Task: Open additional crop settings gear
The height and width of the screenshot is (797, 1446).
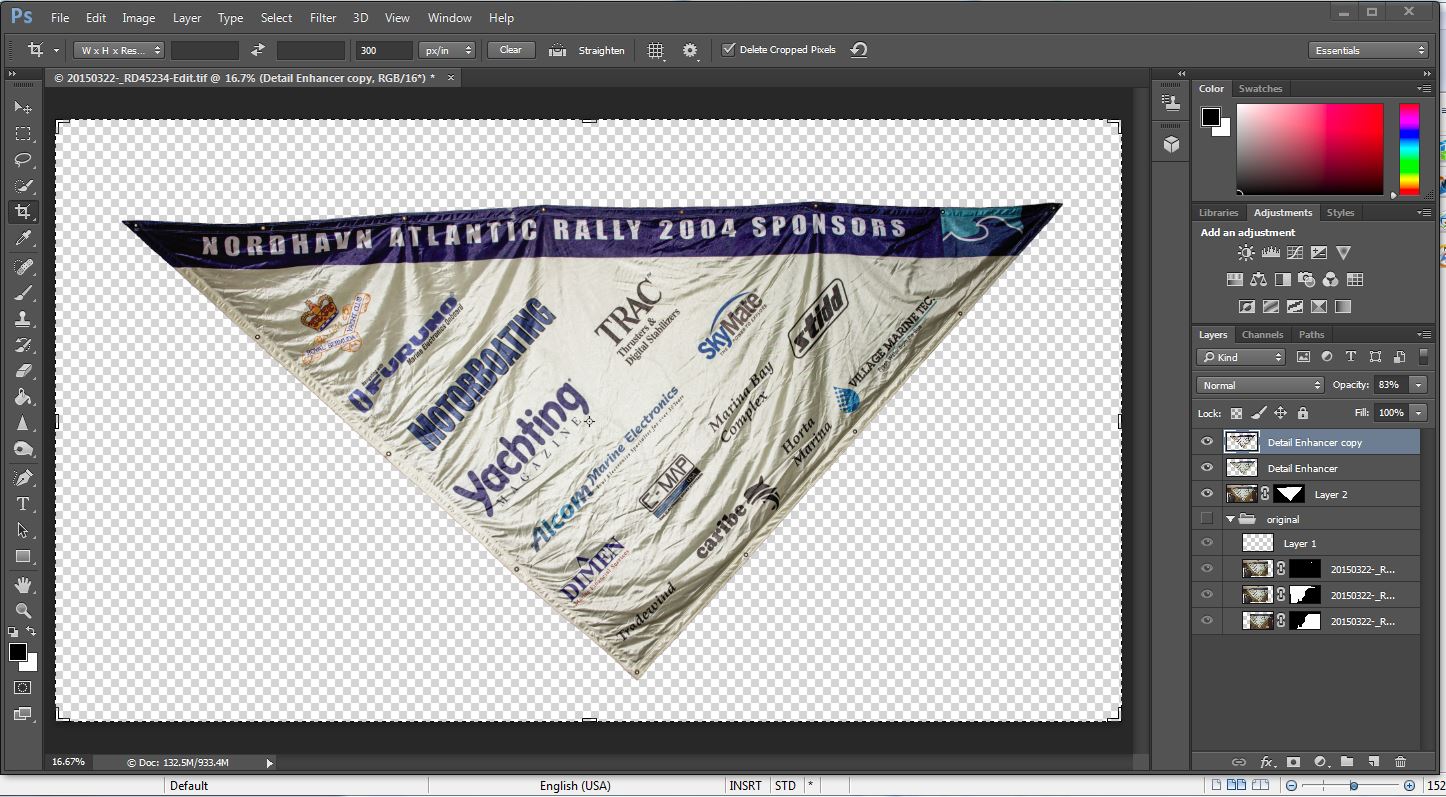Action: pos(690,50)
